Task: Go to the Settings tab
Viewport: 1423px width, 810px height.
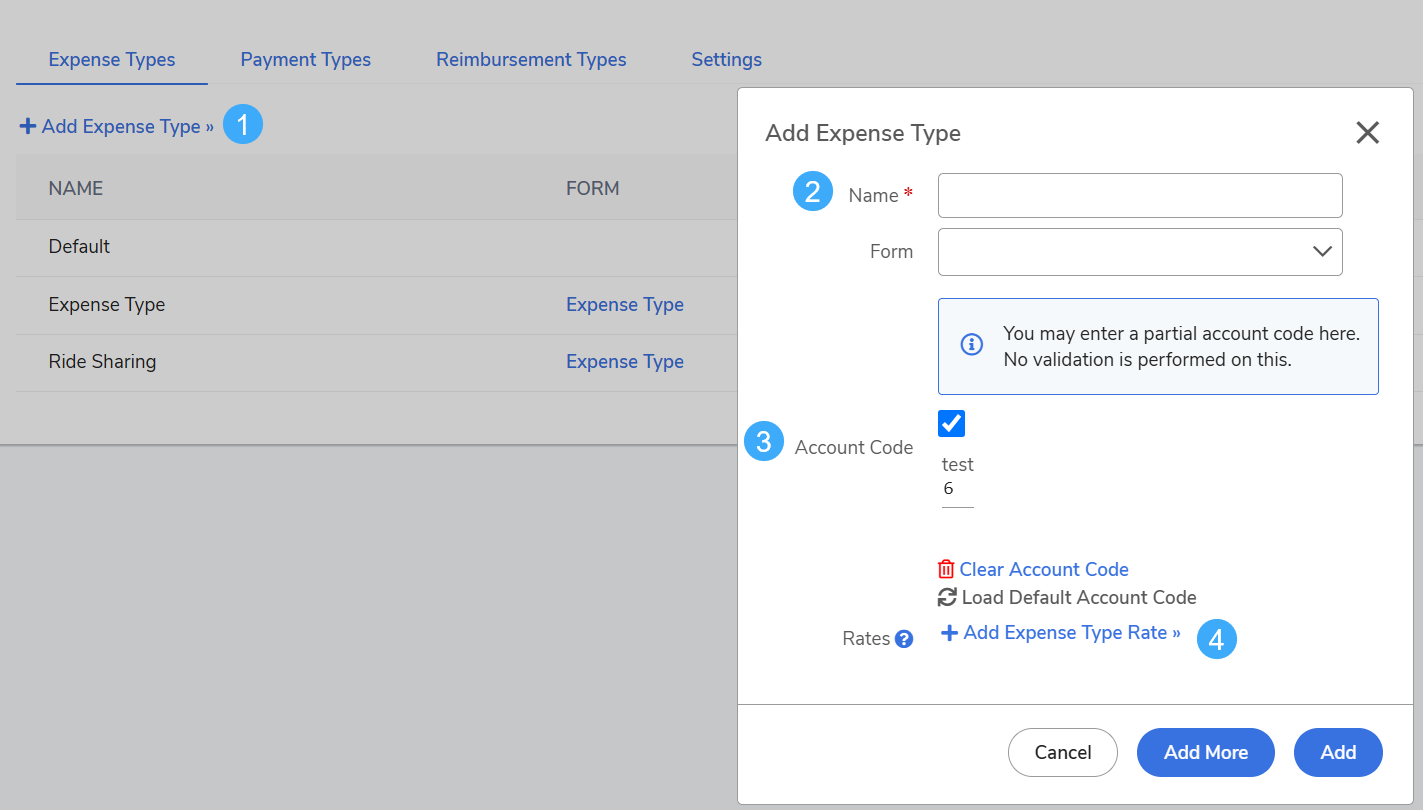Action: (726, 60)
